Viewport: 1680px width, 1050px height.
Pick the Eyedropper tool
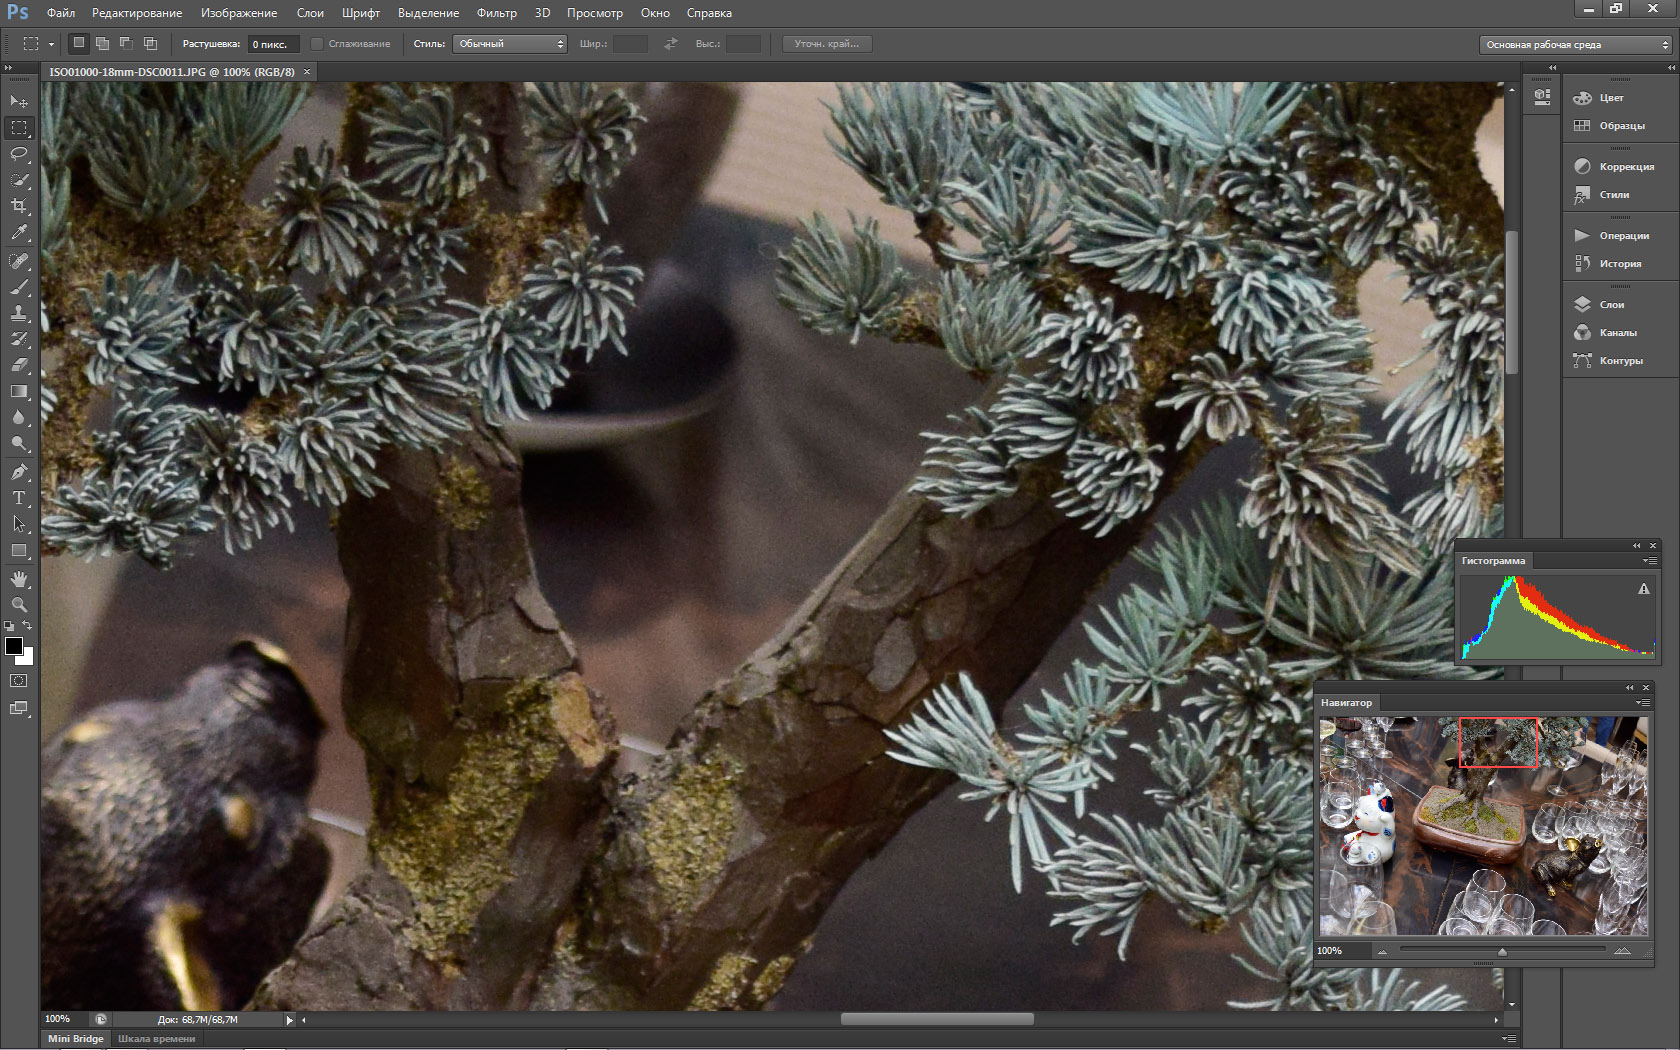click(19, 232)
